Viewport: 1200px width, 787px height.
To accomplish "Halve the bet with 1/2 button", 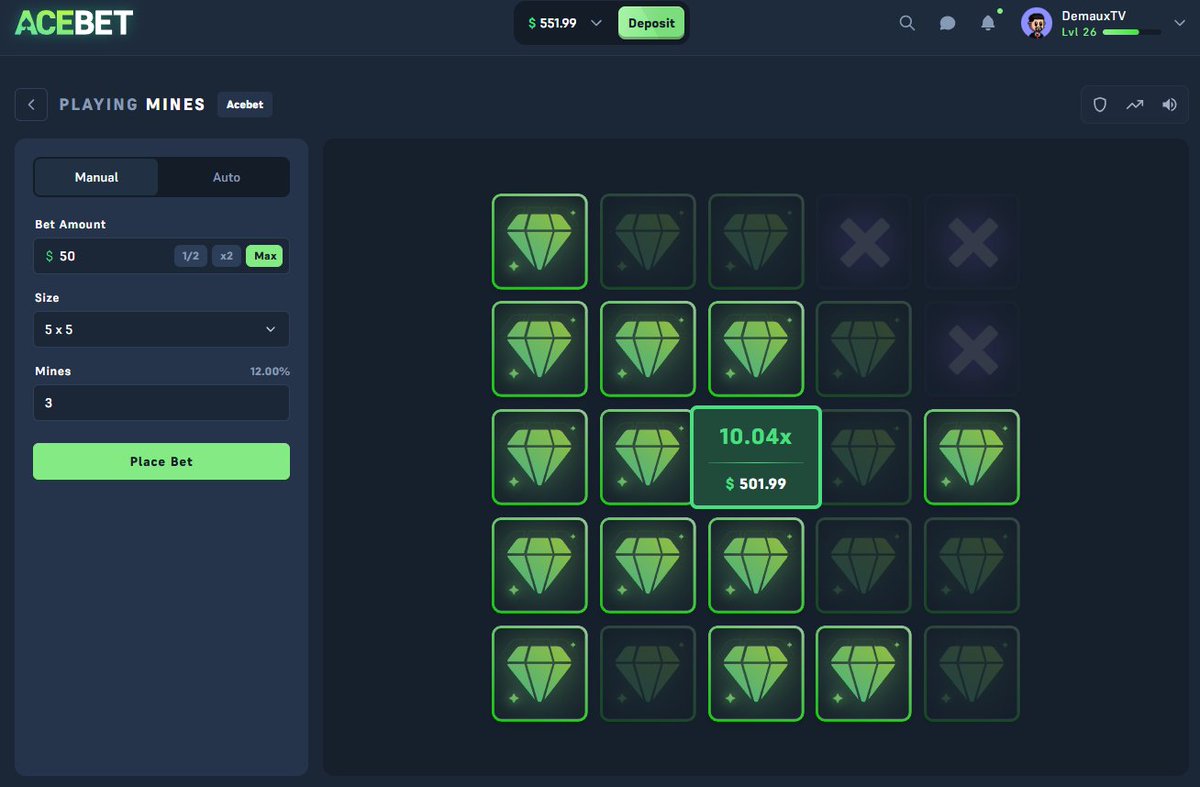I will (191, 256).
